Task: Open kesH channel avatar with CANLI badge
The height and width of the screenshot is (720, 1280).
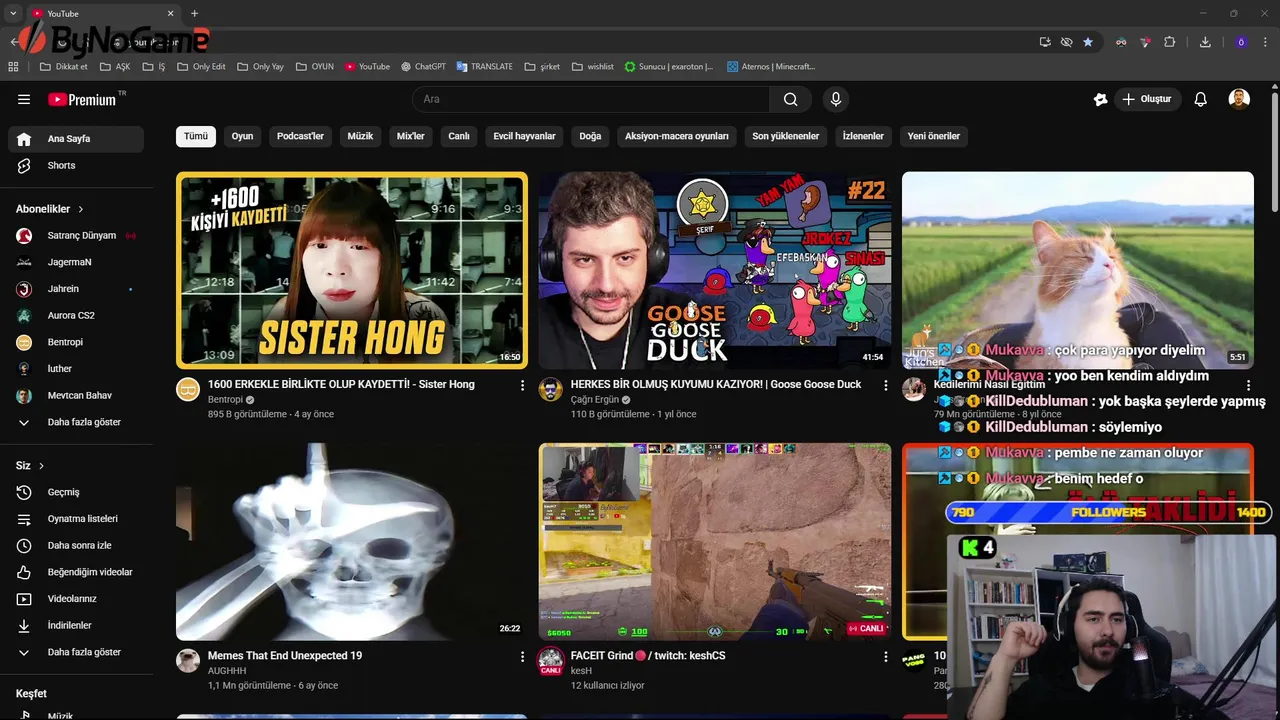Action: tap(551, 661)
